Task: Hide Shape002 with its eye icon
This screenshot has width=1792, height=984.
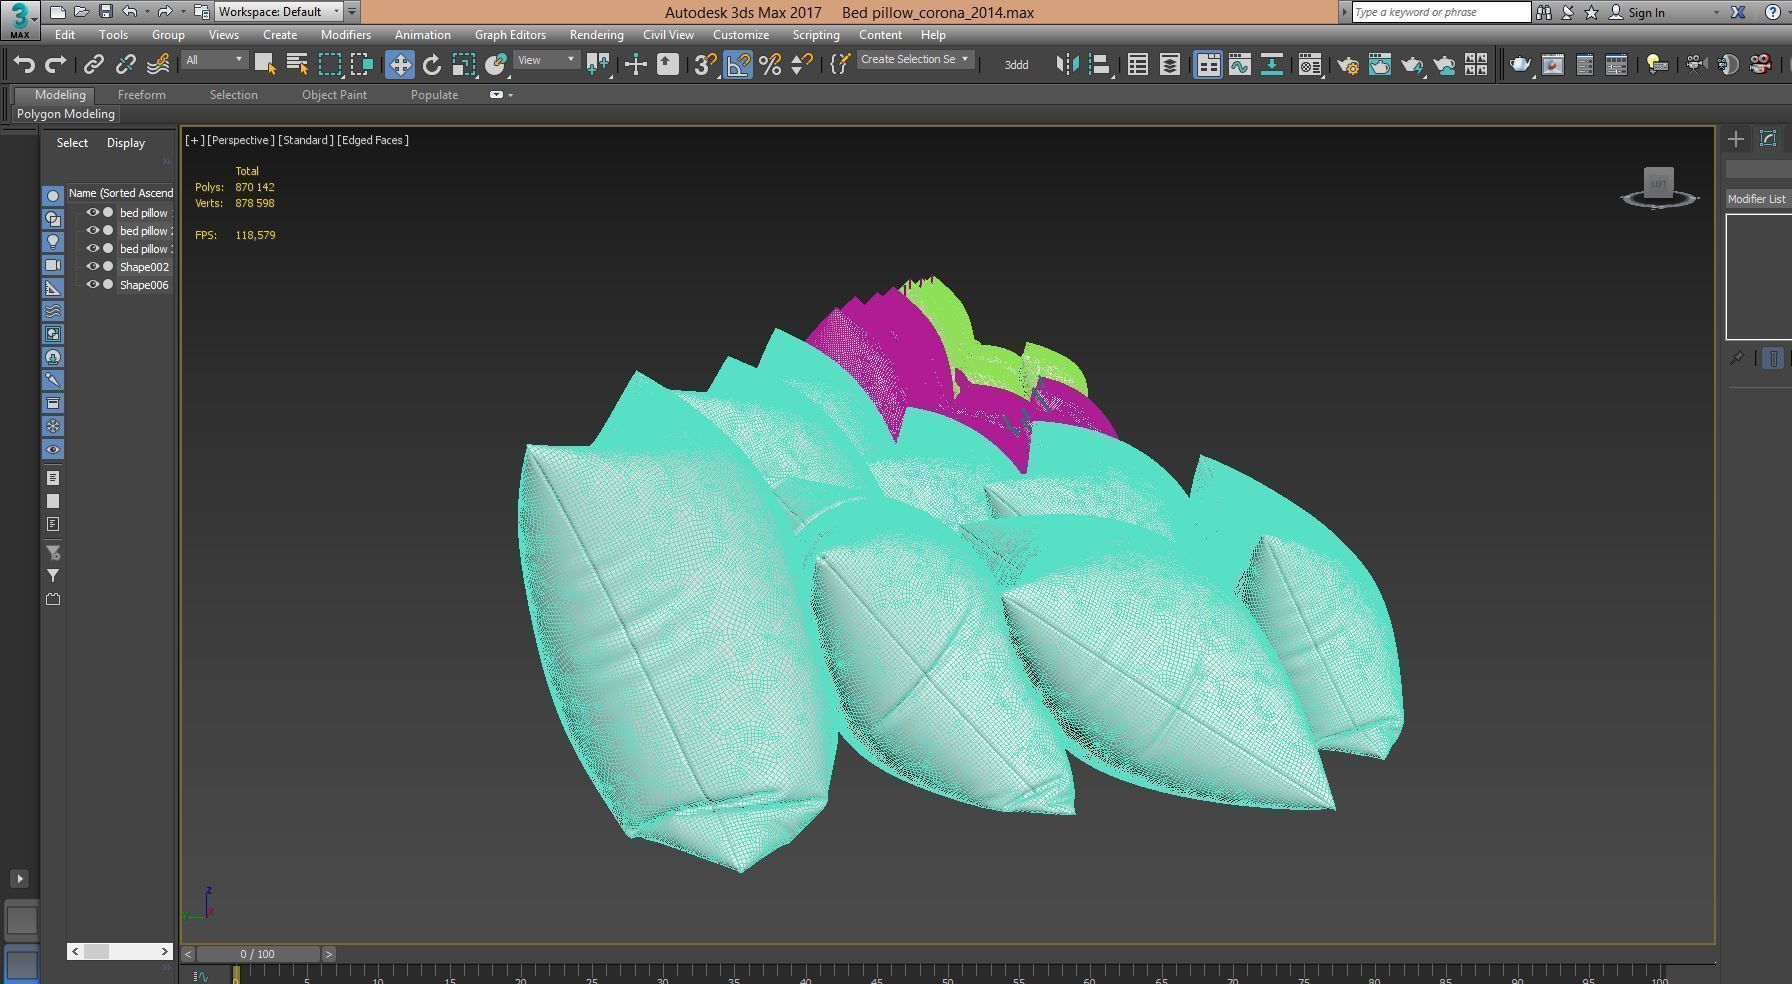Action: pos(92,267)
